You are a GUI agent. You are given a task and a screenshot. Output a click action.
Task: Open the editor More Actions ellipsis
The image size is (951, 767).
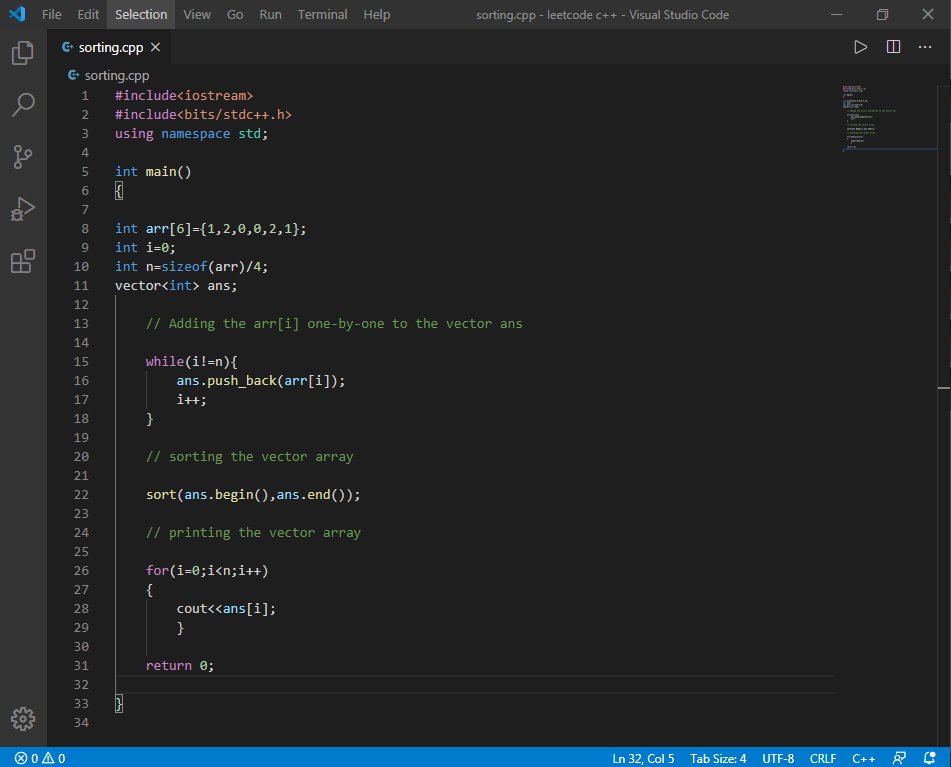pos(924,47)
